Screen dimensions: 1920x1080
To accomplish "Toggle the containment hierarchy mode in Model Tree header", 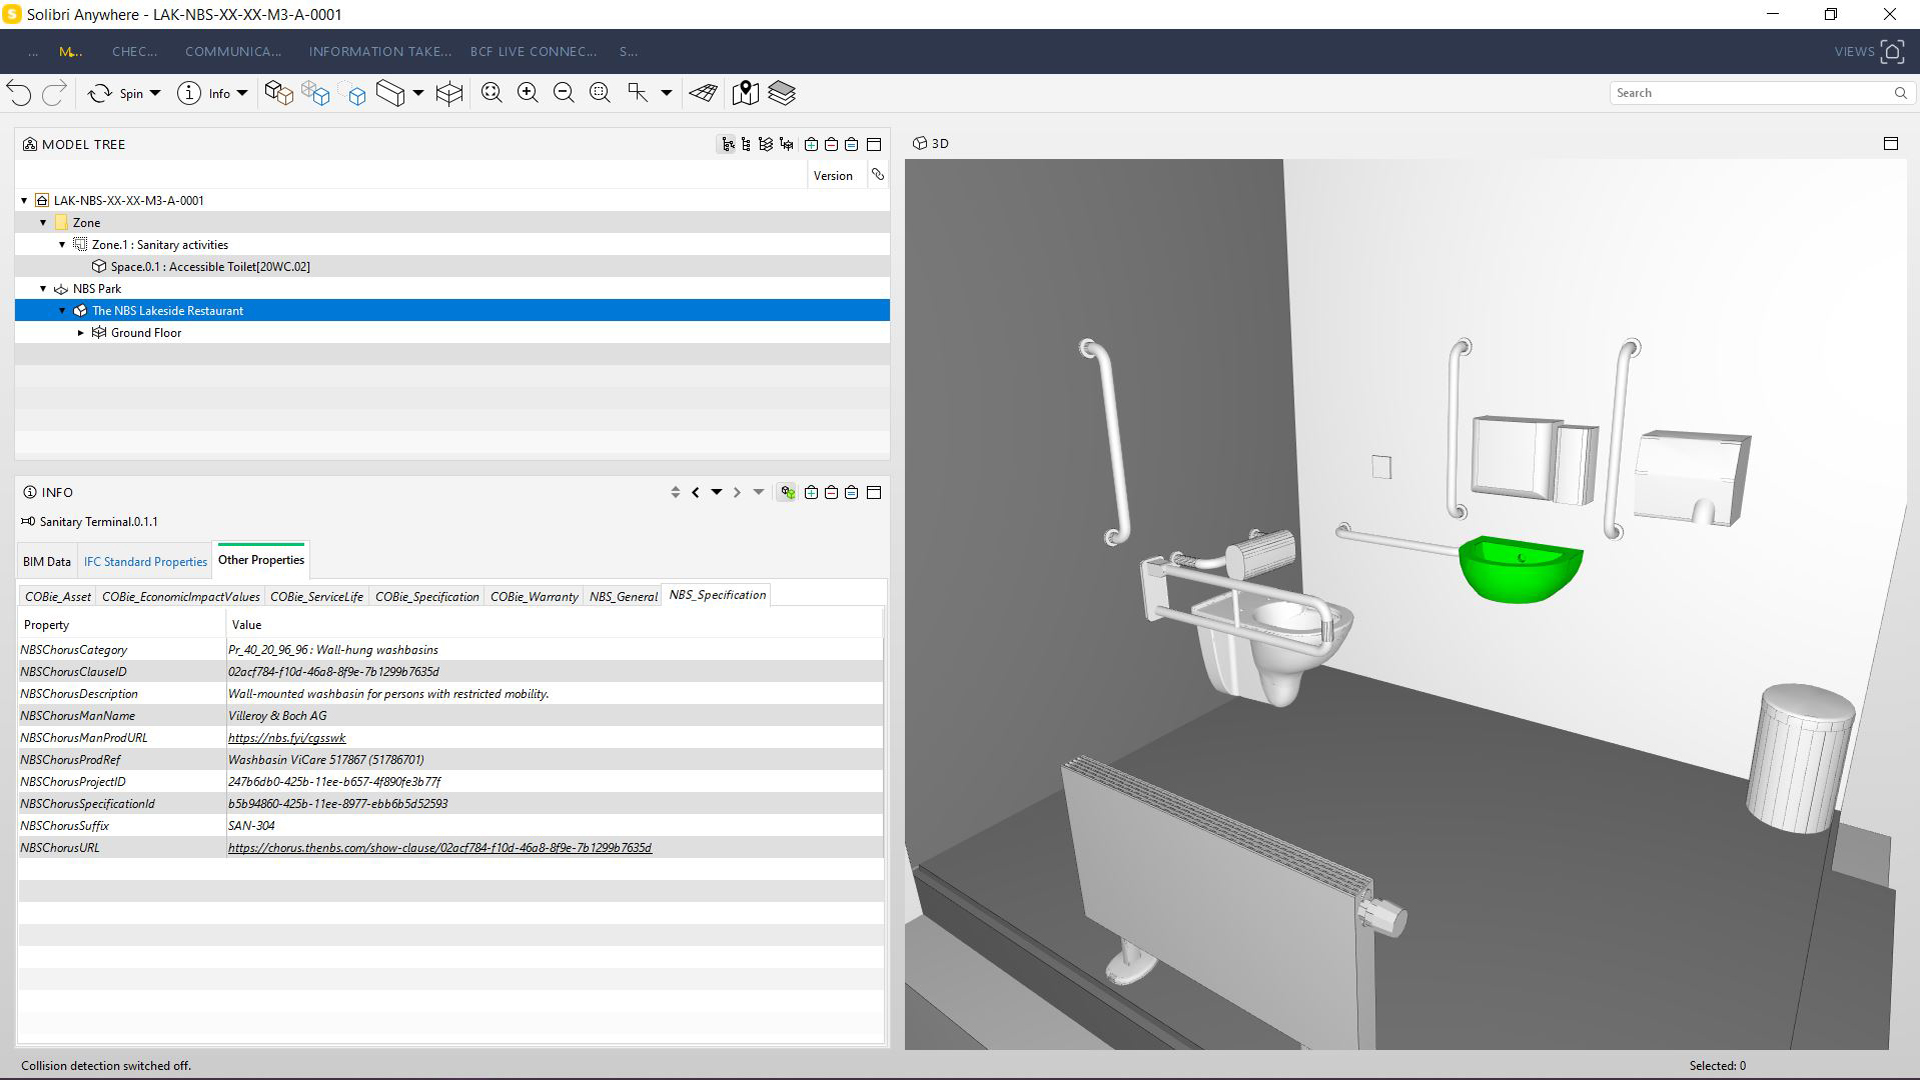I will [x=728, y=145].
